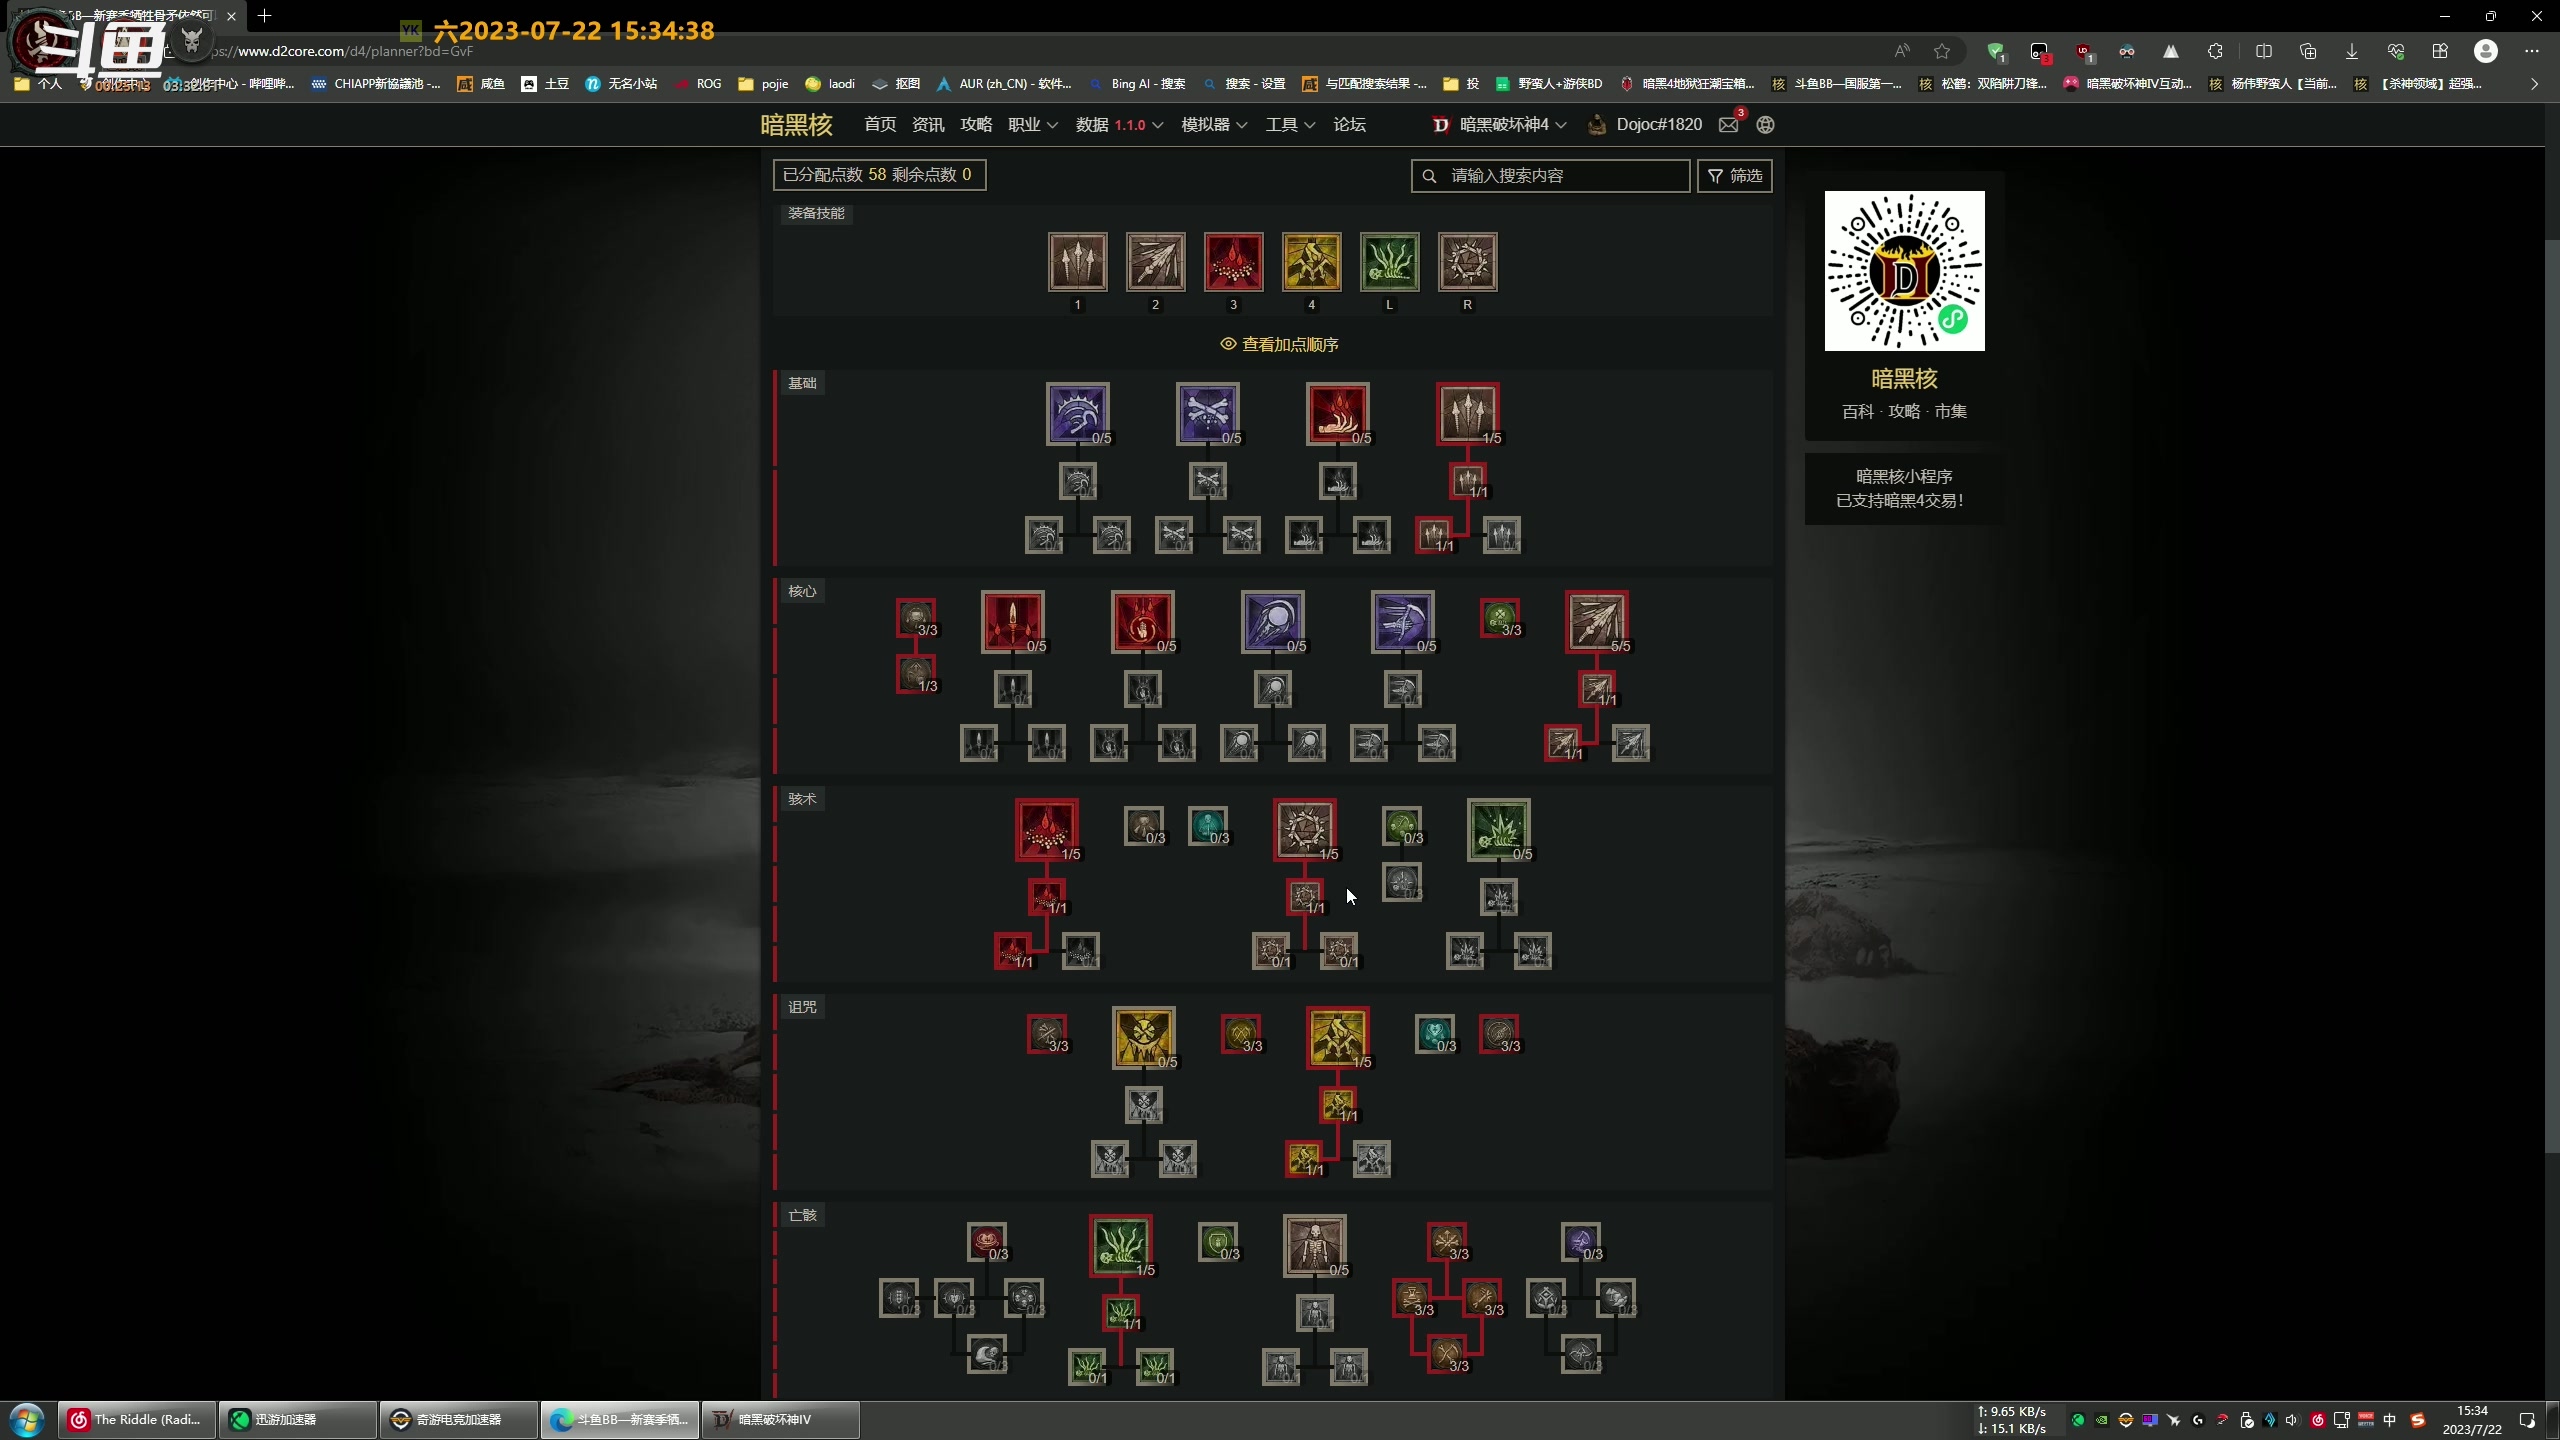
Task: Open Windows Start button
Action: click(26, 1419)
